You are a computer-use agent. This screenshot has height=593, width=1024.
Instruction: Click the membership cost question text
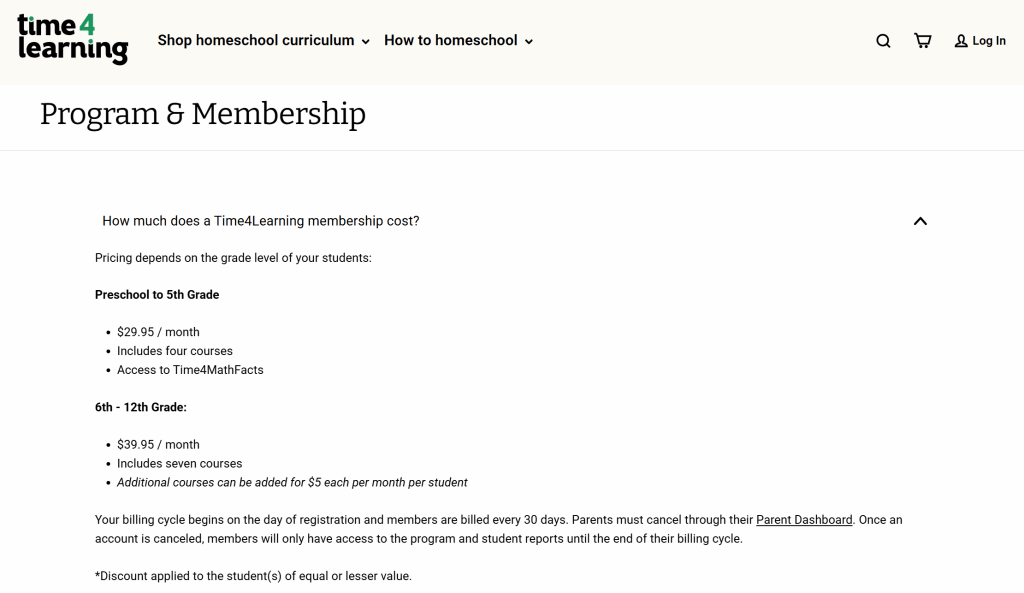pyautogui.click(x=261, y=221)
